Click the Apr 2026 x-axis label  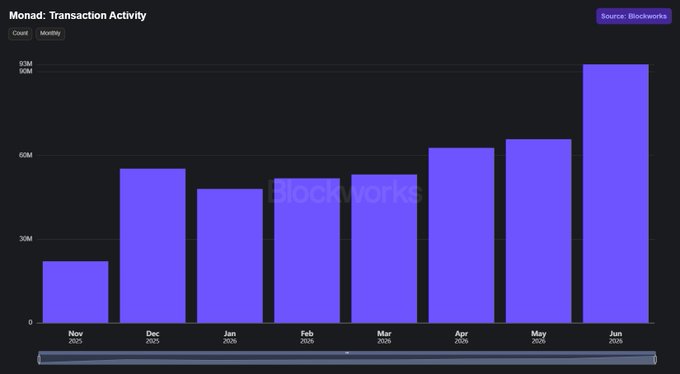461,337
